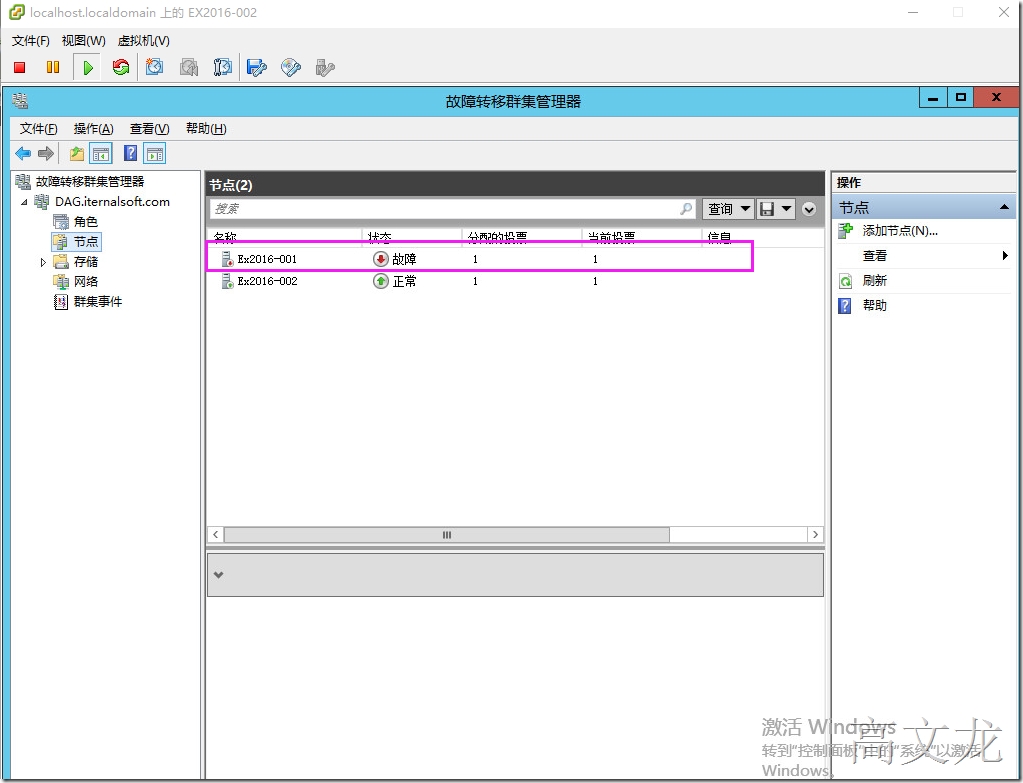
Task: Toggle the show/hide console tree icon
Action: click(x=100, y=154)
